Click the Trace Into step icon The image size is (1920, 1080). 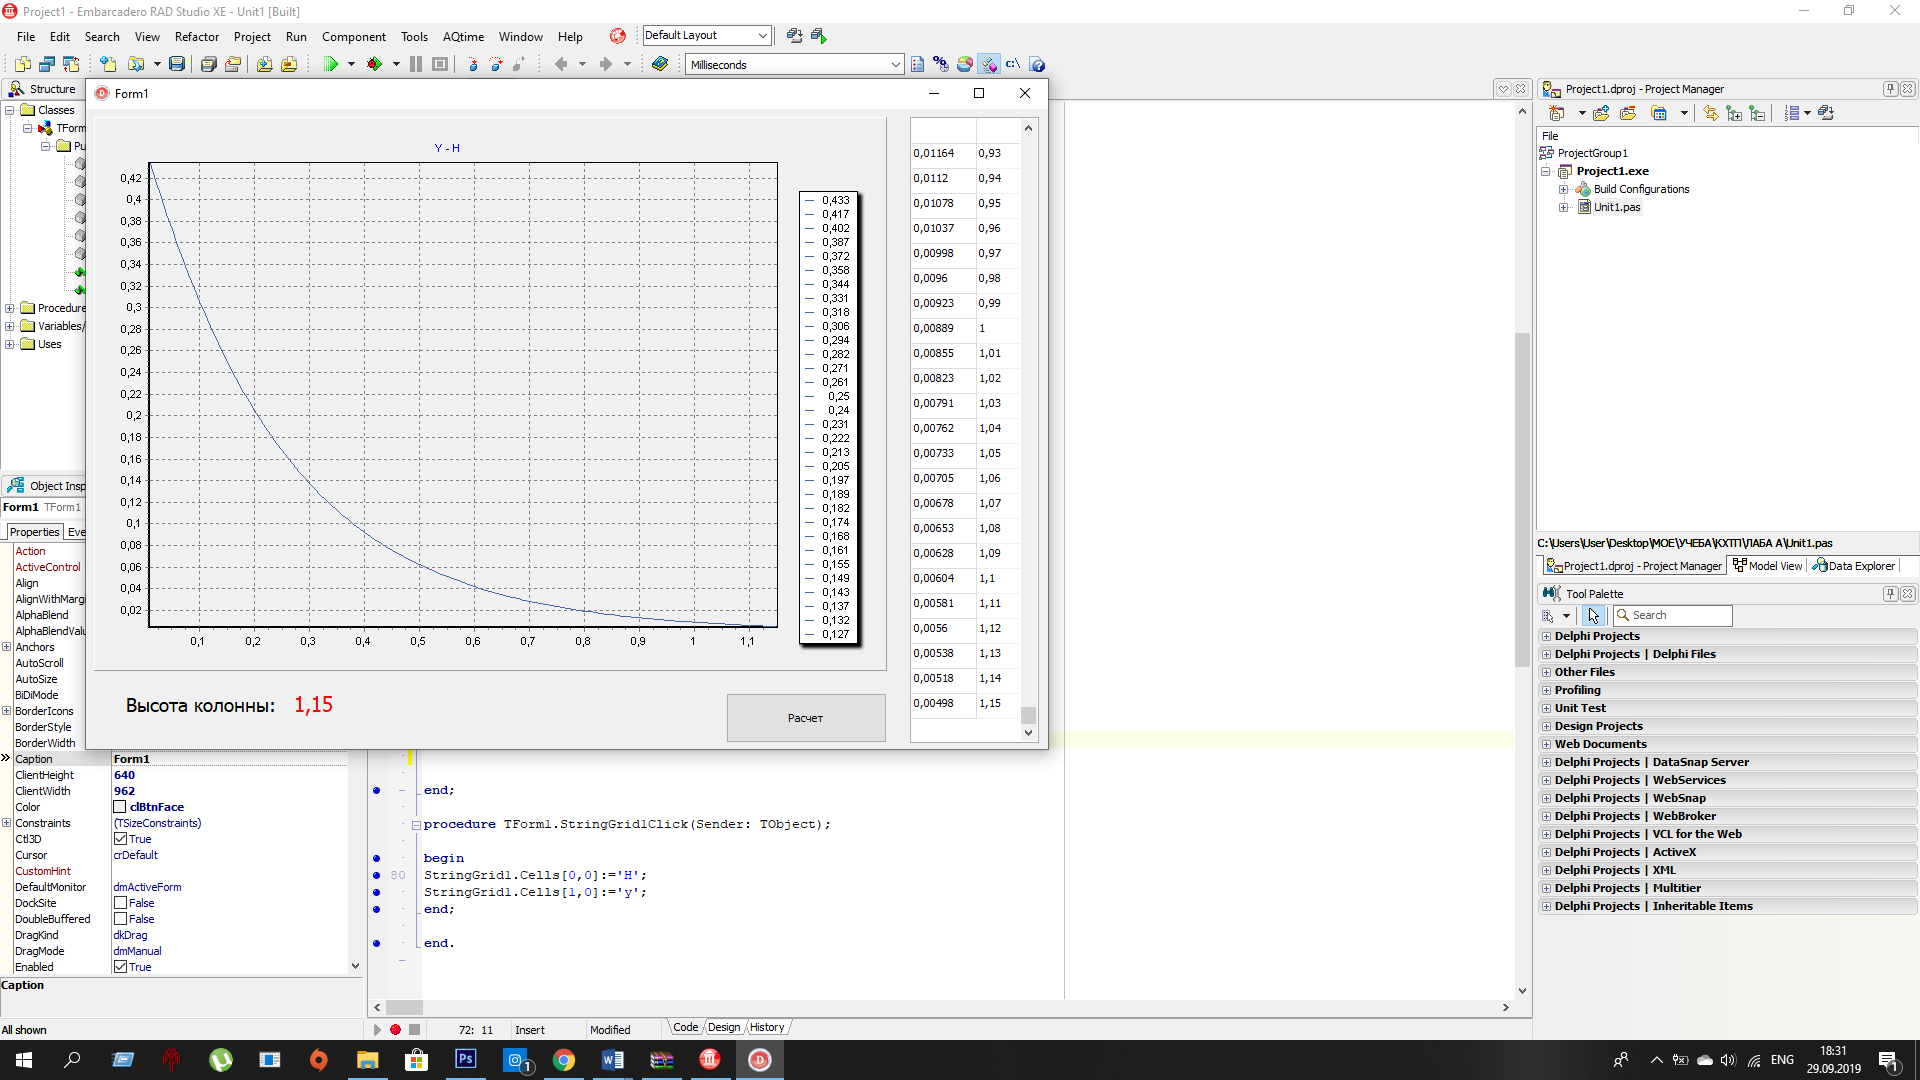(x=473, y=64)
